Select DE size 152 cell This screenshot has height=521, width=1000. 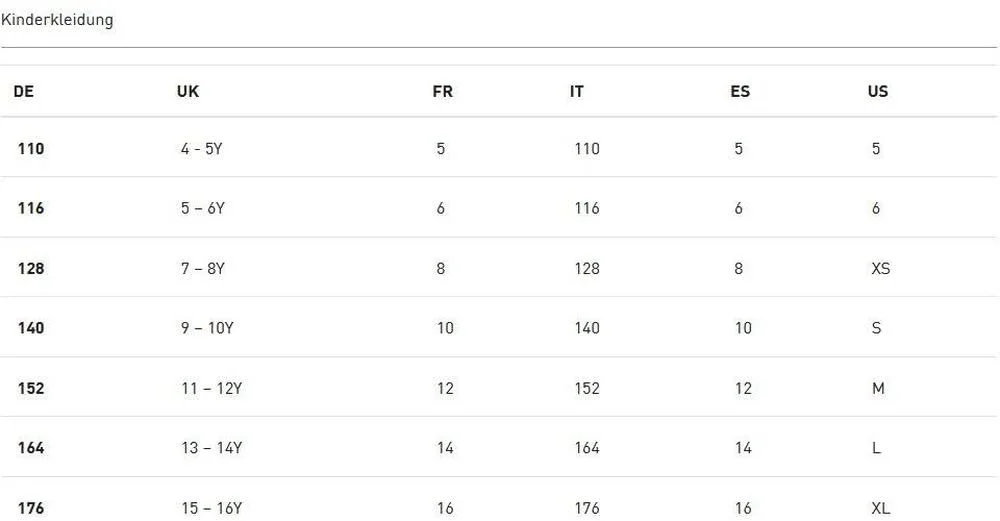tap(31, 388)
